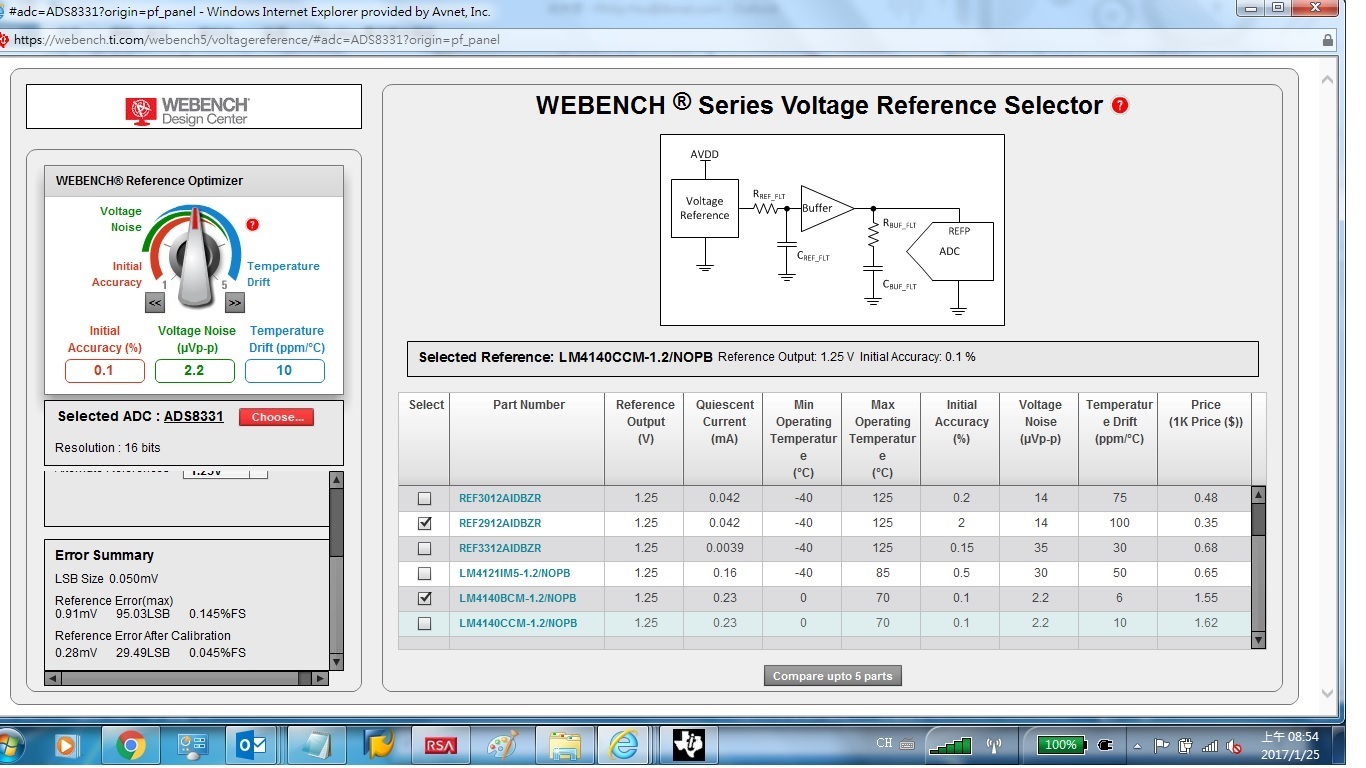This screenshot has height=768, width=1366.
Task: Click the left panel horizontal scrollbar
Action: [187, 678]
